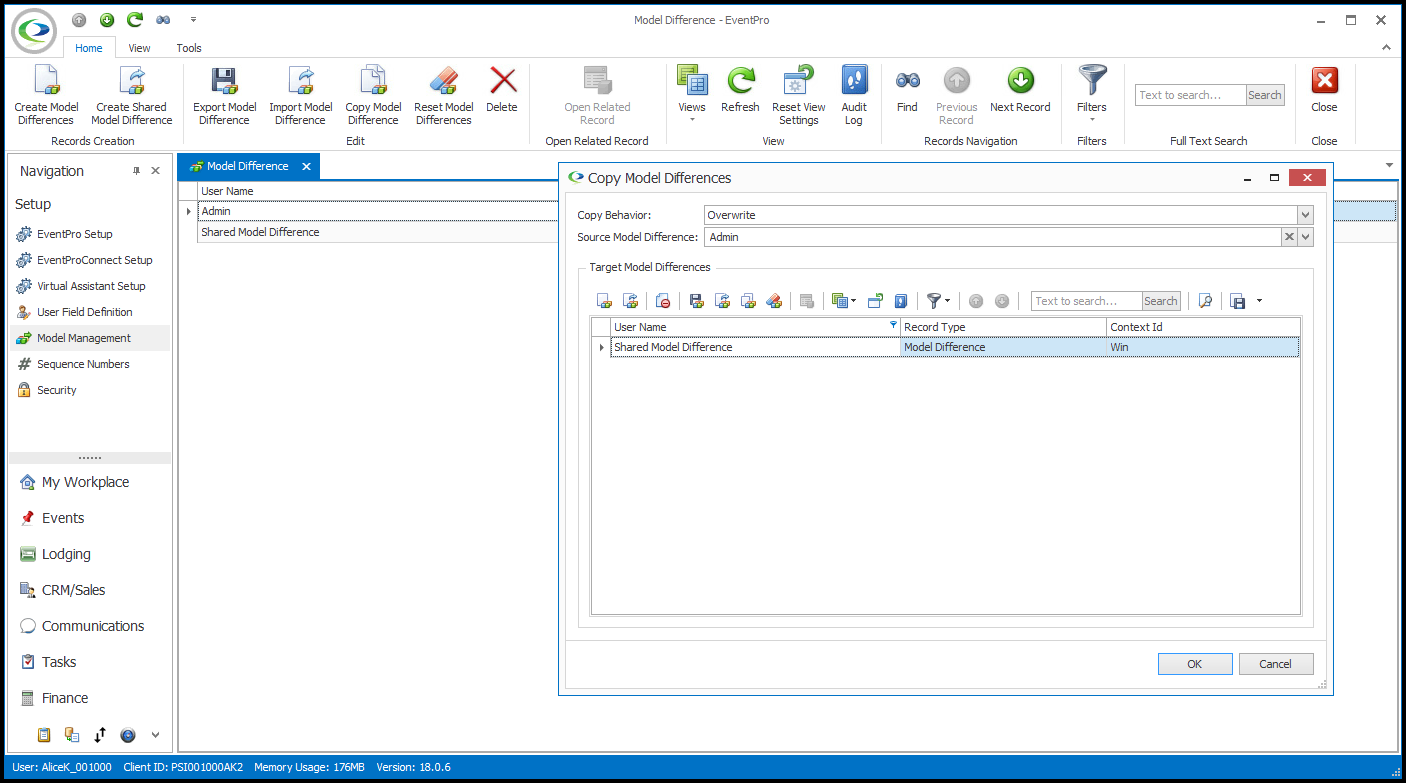Screen dimensions: 1406x783
Task: Collapse the ribbon using the top-right arrow
Action: tap(1386, 47)
